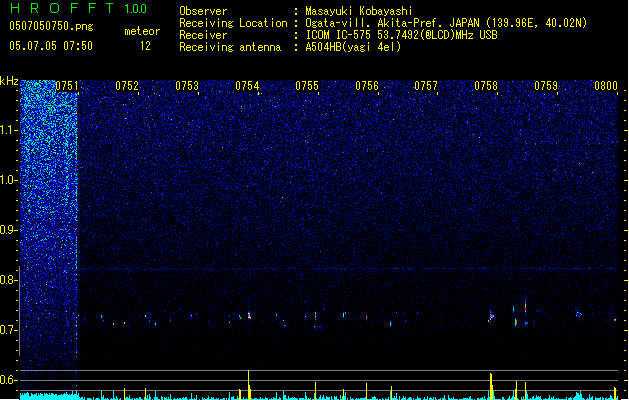
Task: Click the date stamp 05.07.05 07:50
Action: click(x=51, y=46)
